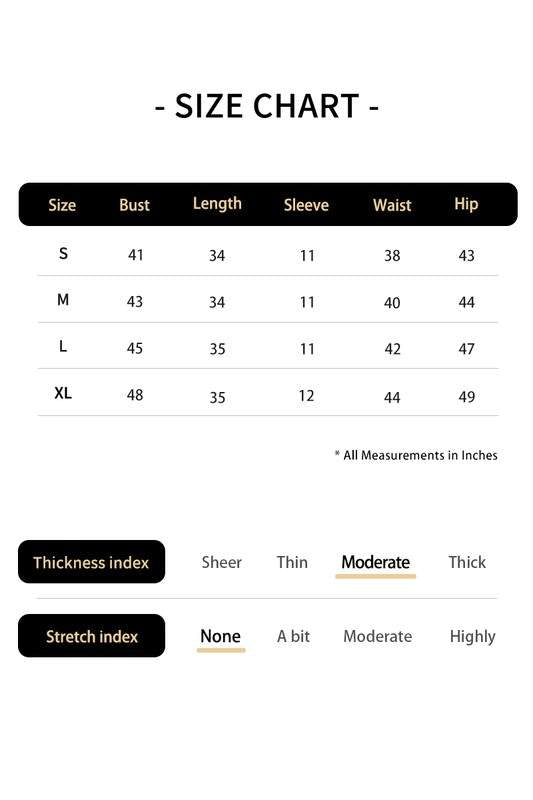Image resolution: width=533 pixels, height=800 pixels.
Task: Click the 'SIZE CHART' title text
Action: click(x=267, y=106)
